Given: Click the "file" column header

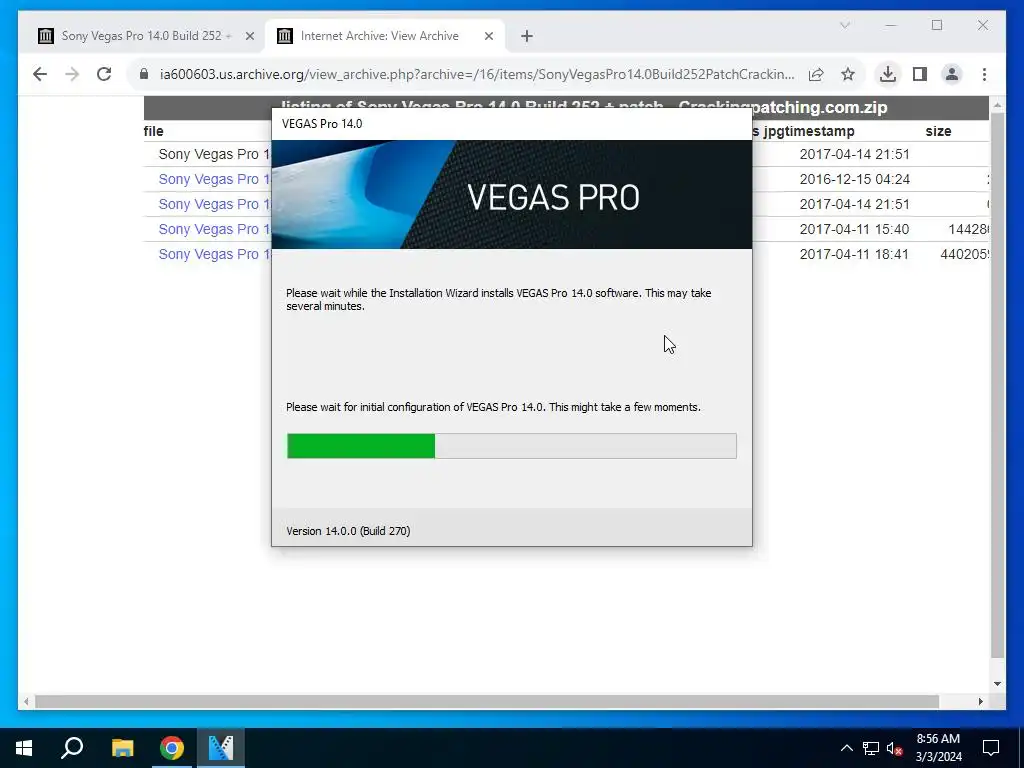Looking at the screenshot, I should (x=153, y=131).
